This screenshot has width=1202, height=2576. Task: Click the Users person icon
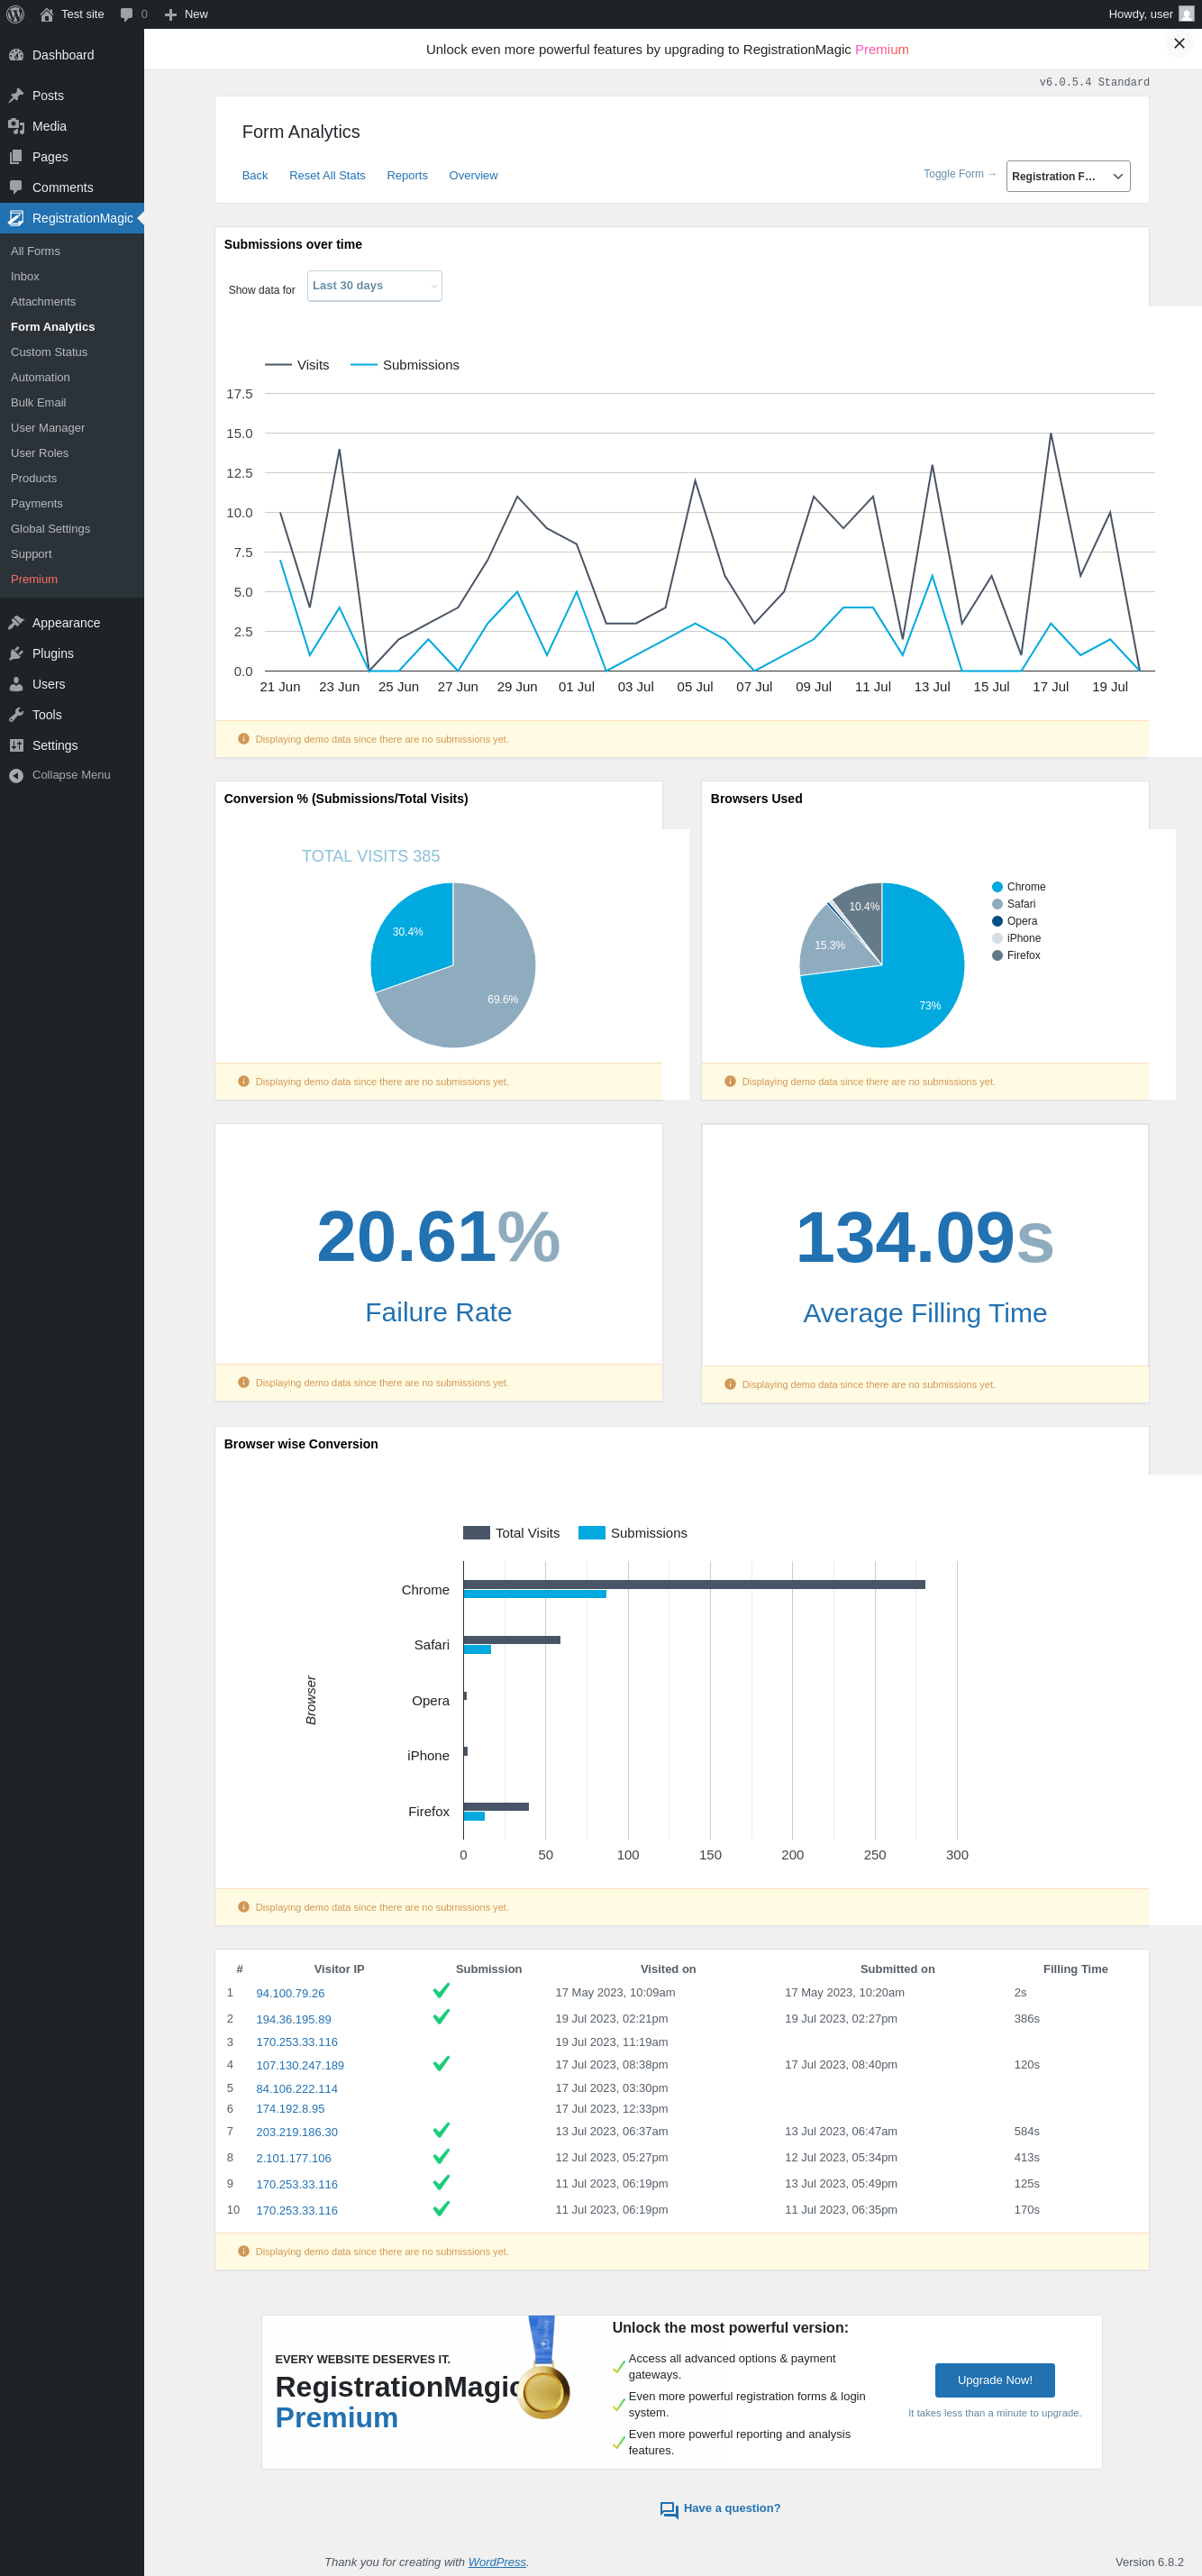(16, 684)
